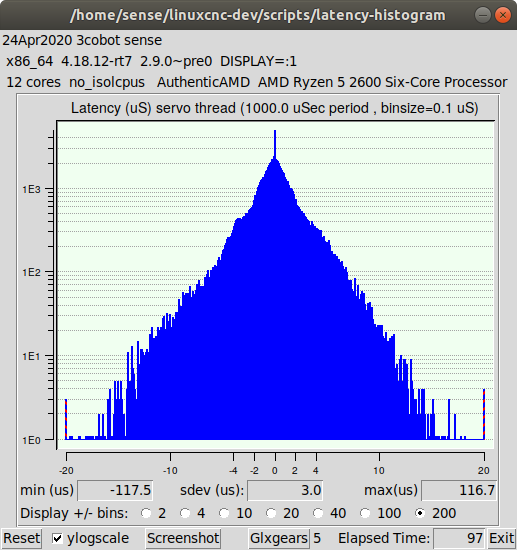Click the Reset button

click(21, 538)
